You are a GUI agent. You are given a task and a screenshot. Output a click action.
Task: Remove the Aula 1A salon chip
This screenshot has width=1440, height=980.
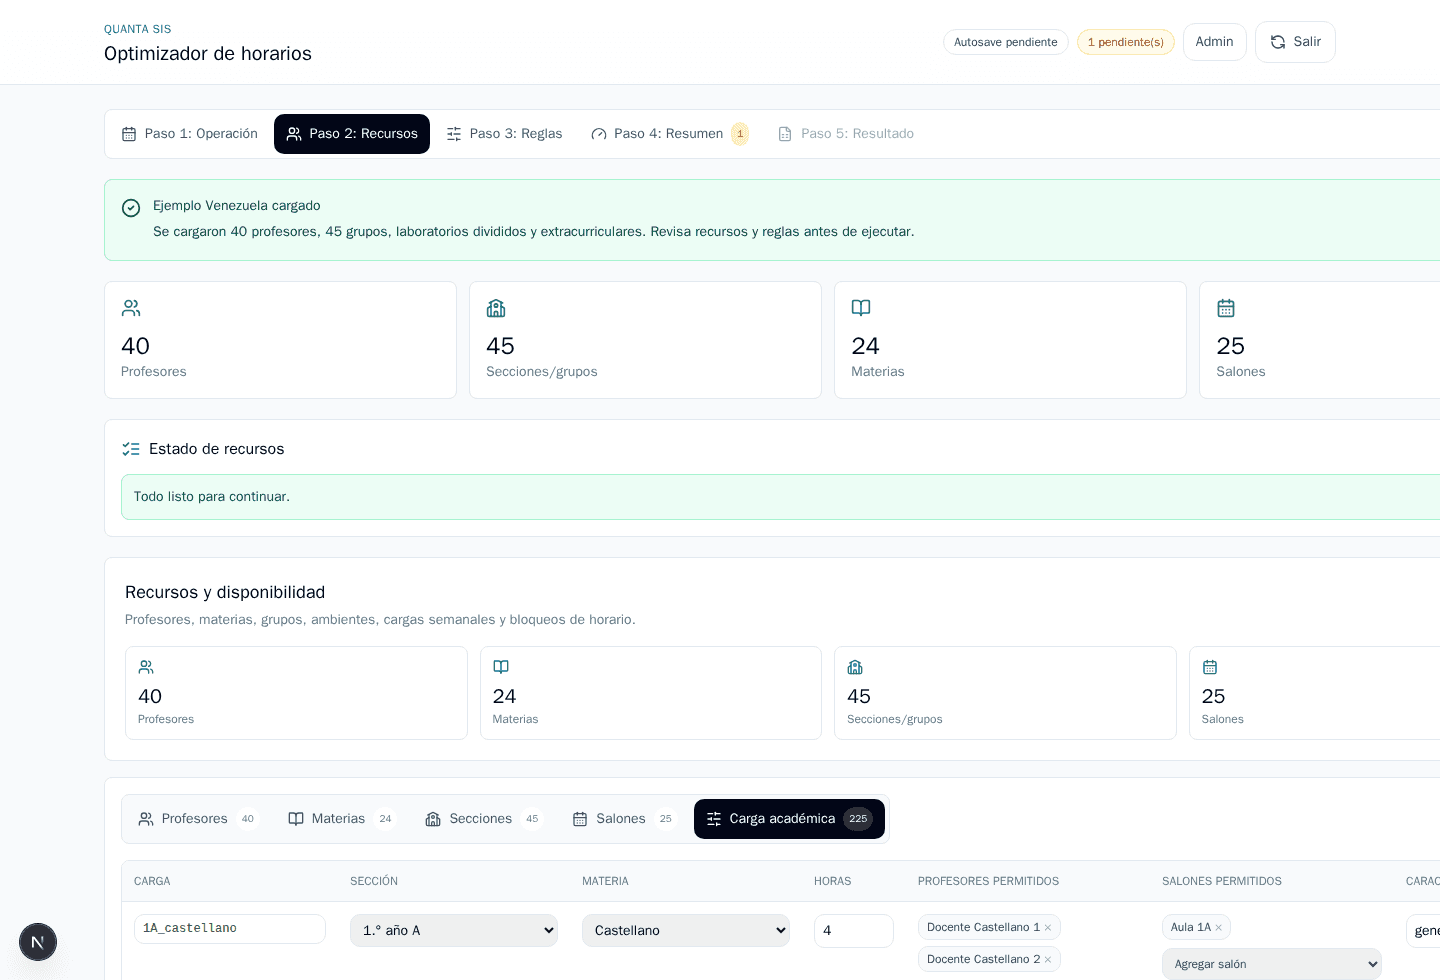(x=1219, y=928)
